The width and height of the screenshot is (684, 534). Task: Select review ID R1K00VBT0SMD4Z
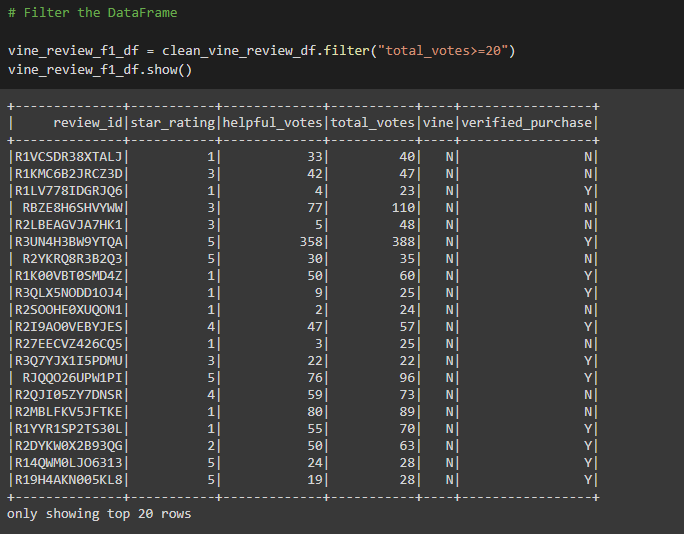point(68,276)
